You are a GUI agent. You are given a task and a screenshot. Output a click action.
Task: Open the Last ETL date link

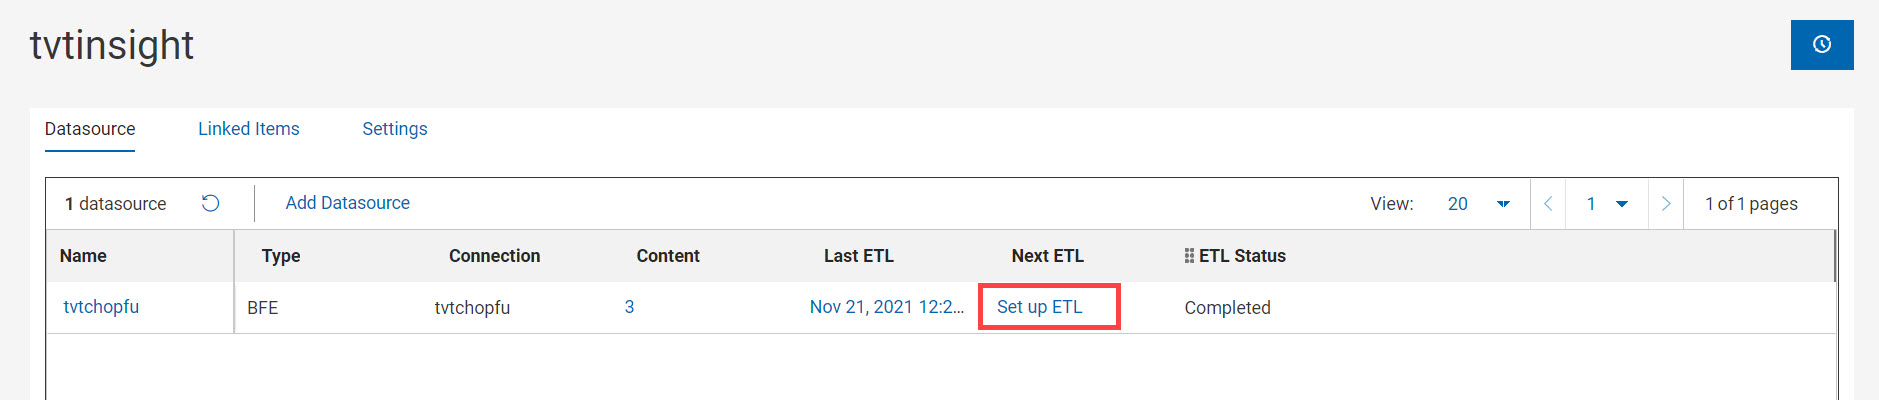pos(886,307)
